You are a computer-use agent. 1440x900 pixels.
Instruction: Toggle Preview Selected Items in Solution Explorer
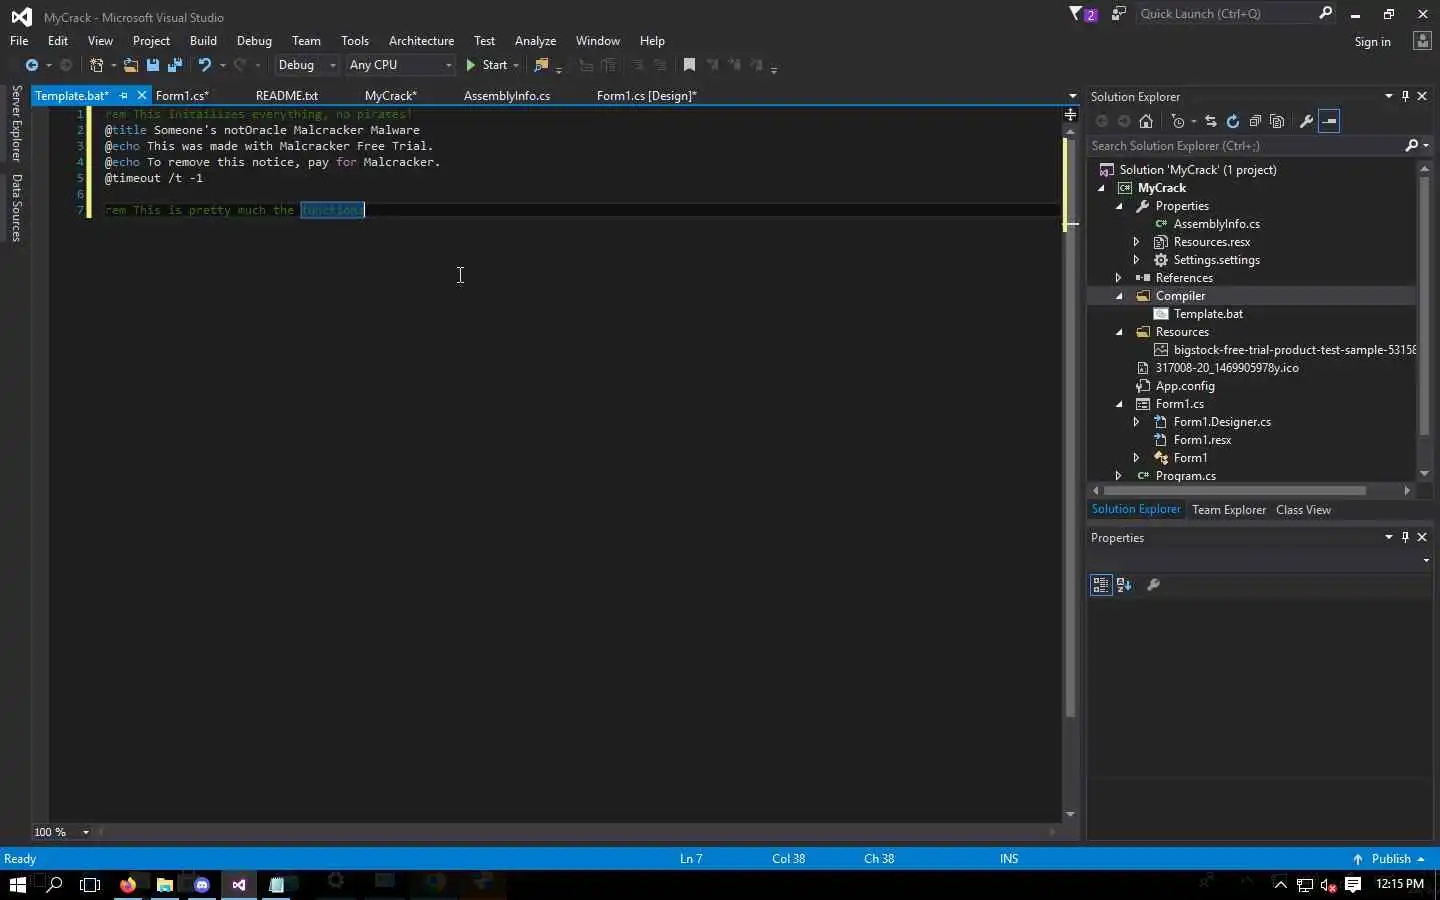tap(1329, 121)
